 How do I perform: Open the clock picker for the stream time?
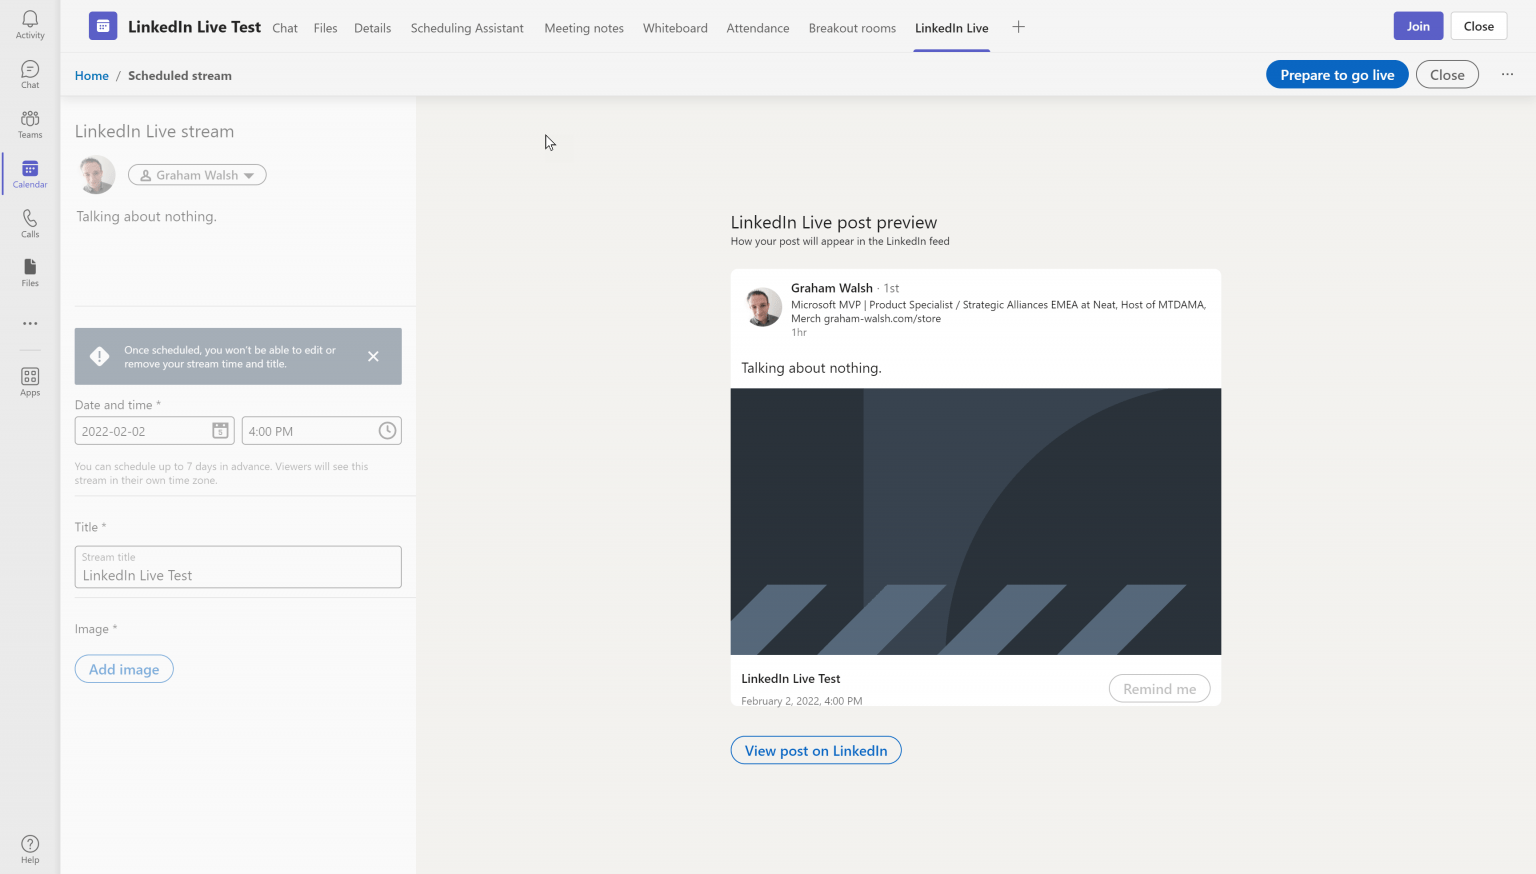(x=386, y=430)
